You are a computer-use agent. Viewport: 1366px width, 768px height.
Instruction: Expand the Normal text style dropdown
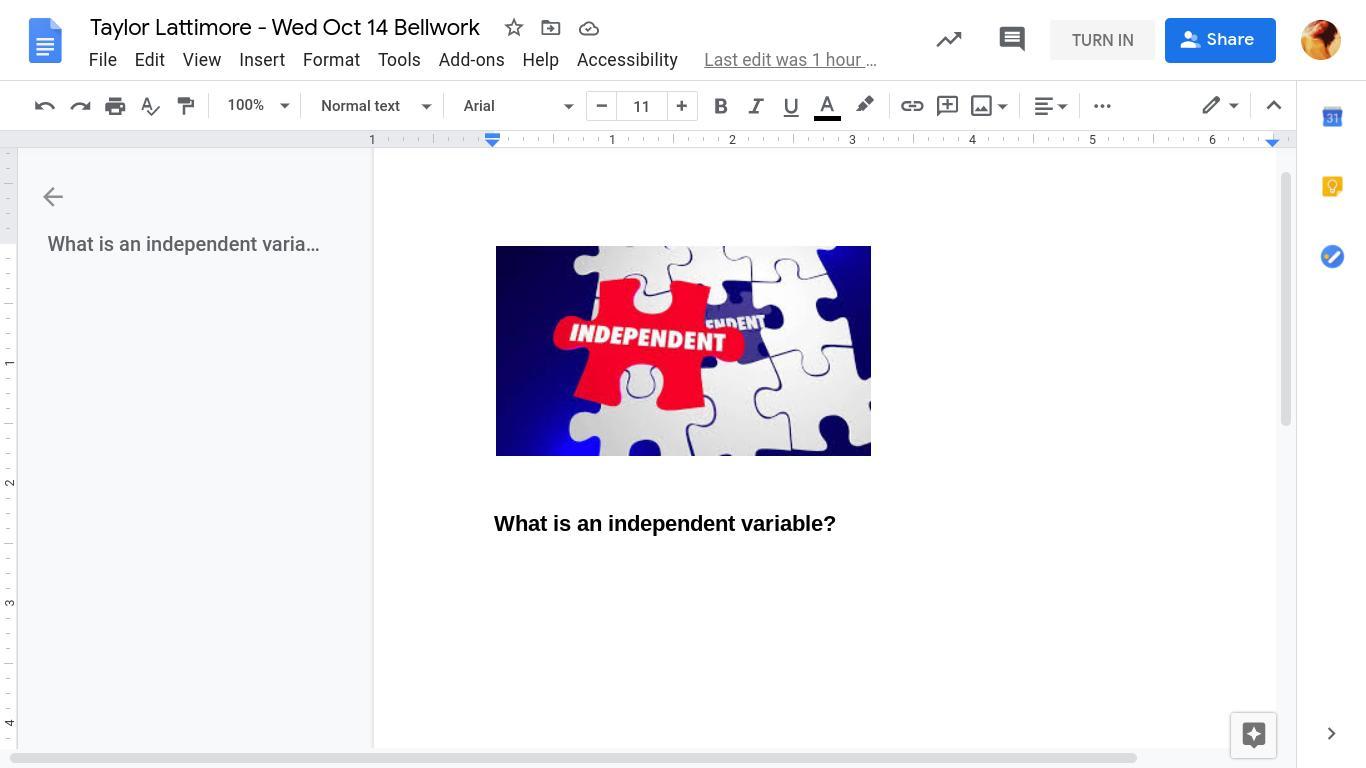point(375,106)
